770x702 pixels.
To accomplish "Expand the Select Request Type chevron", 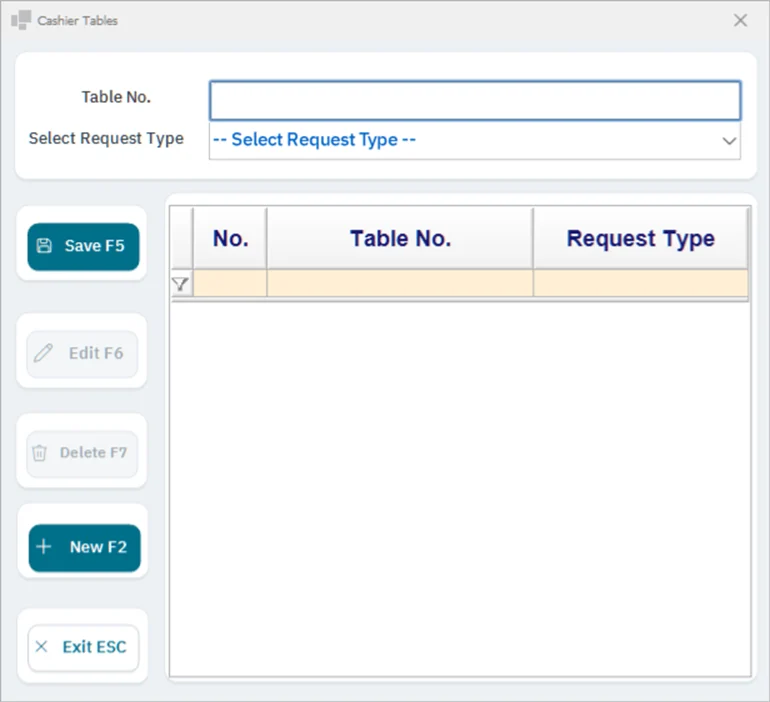I will pyautogui.click(x=729, y=141).
